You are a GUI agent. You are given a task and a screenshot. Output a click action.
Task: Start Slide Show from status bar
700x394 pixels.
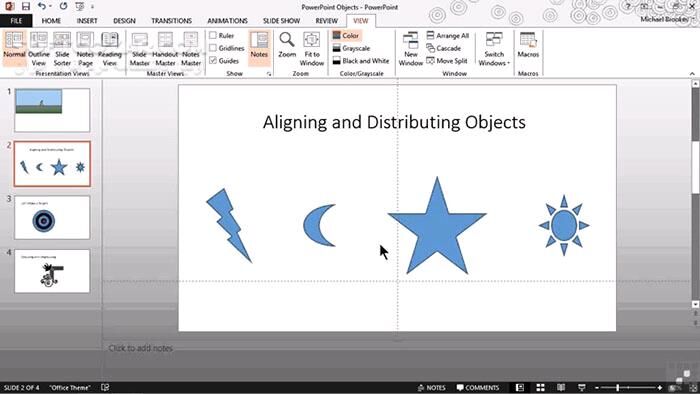point(581,387)
